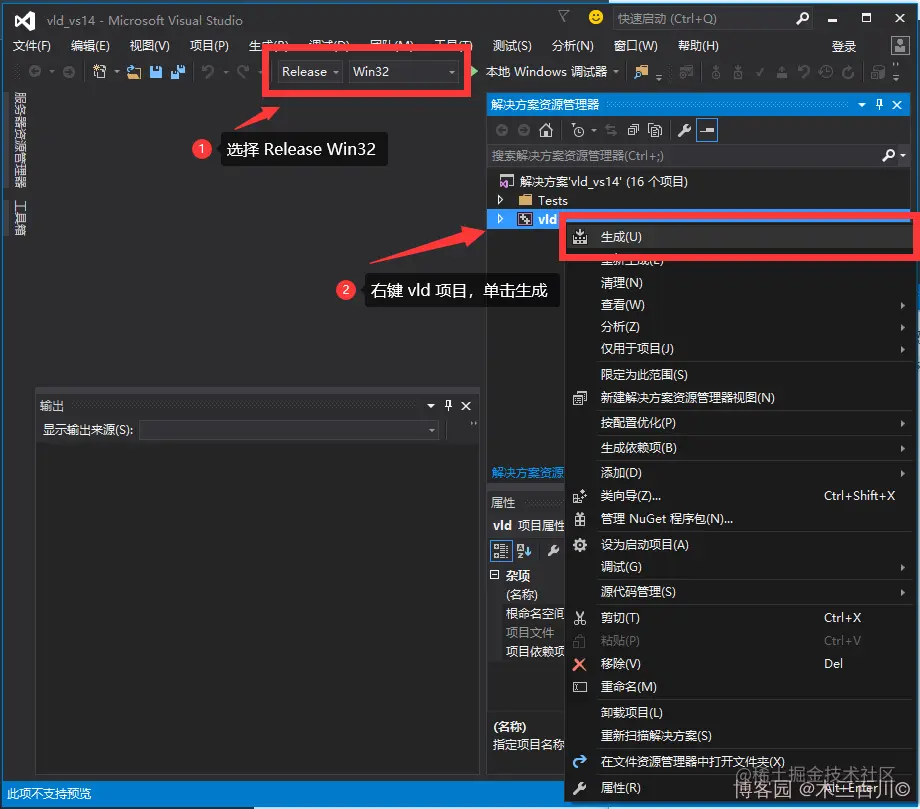
Task: Click the Properties wrench icon in Solution Explorer toolbar
Action: 684,130
